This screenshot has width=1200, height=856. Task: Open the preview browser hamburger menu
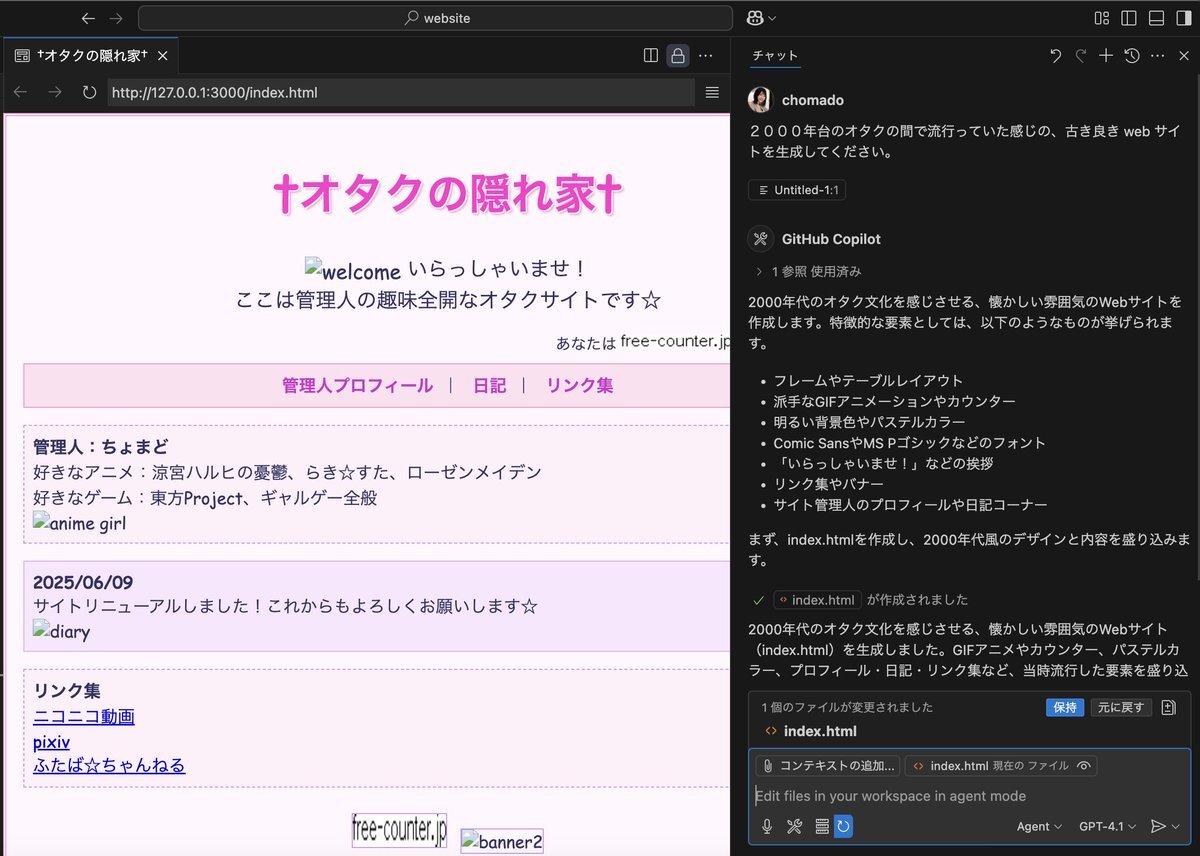712,92
